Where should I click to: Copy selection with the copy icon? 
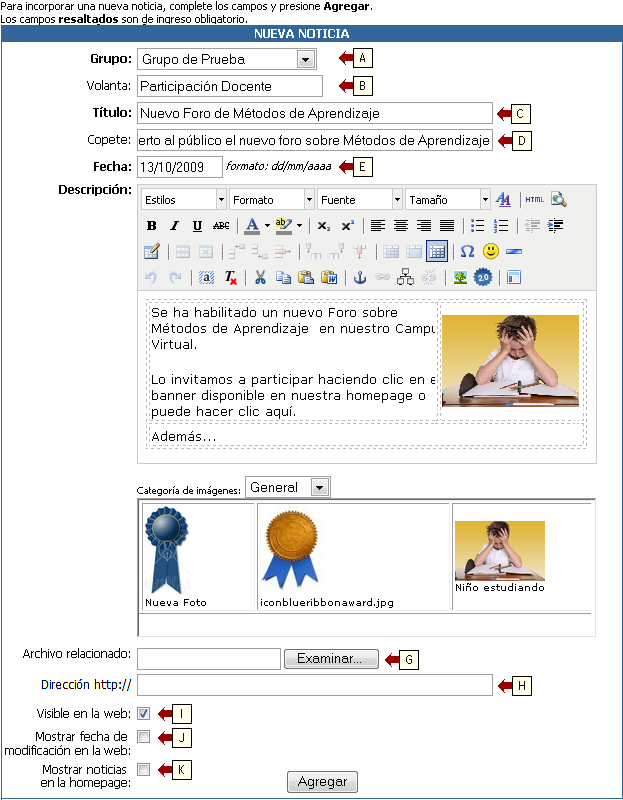point(283,278)
